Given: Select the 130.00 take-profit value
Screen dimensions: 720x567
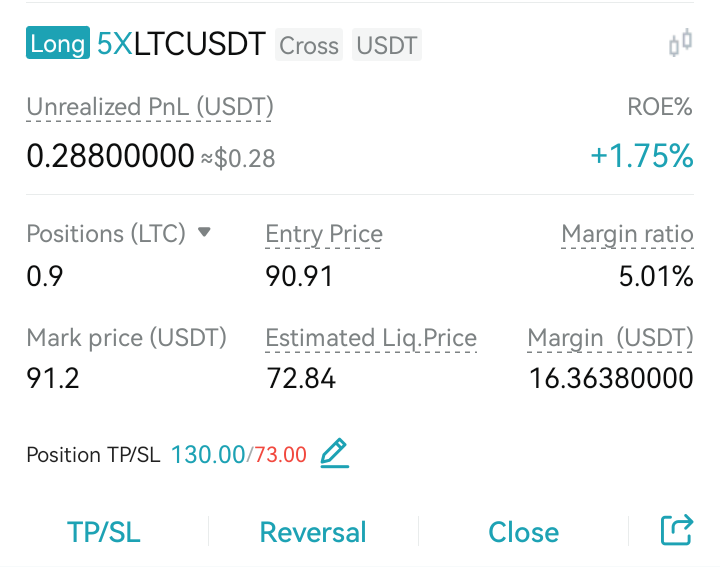Looking at the screenshot, I should 208,455.
